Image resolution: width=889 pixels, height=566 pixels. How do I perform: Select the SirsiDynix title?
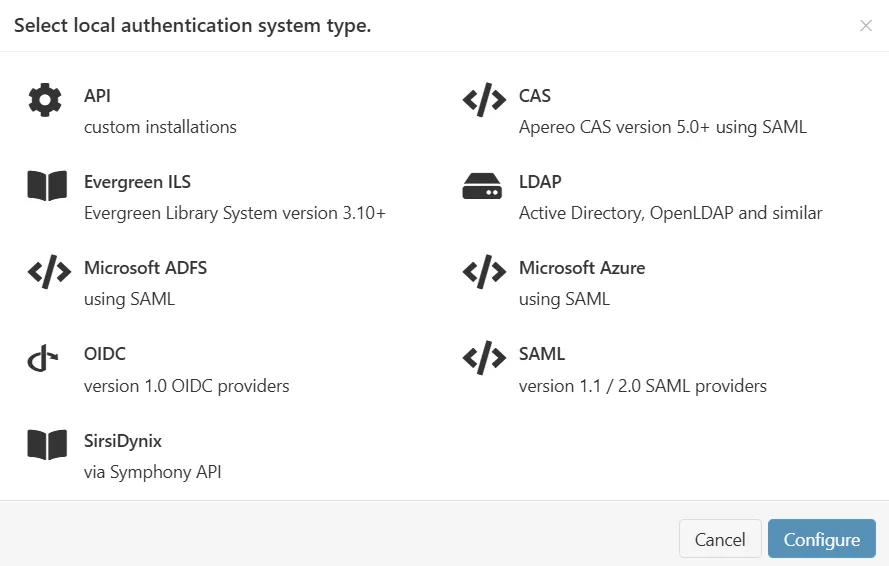(123, 441)
